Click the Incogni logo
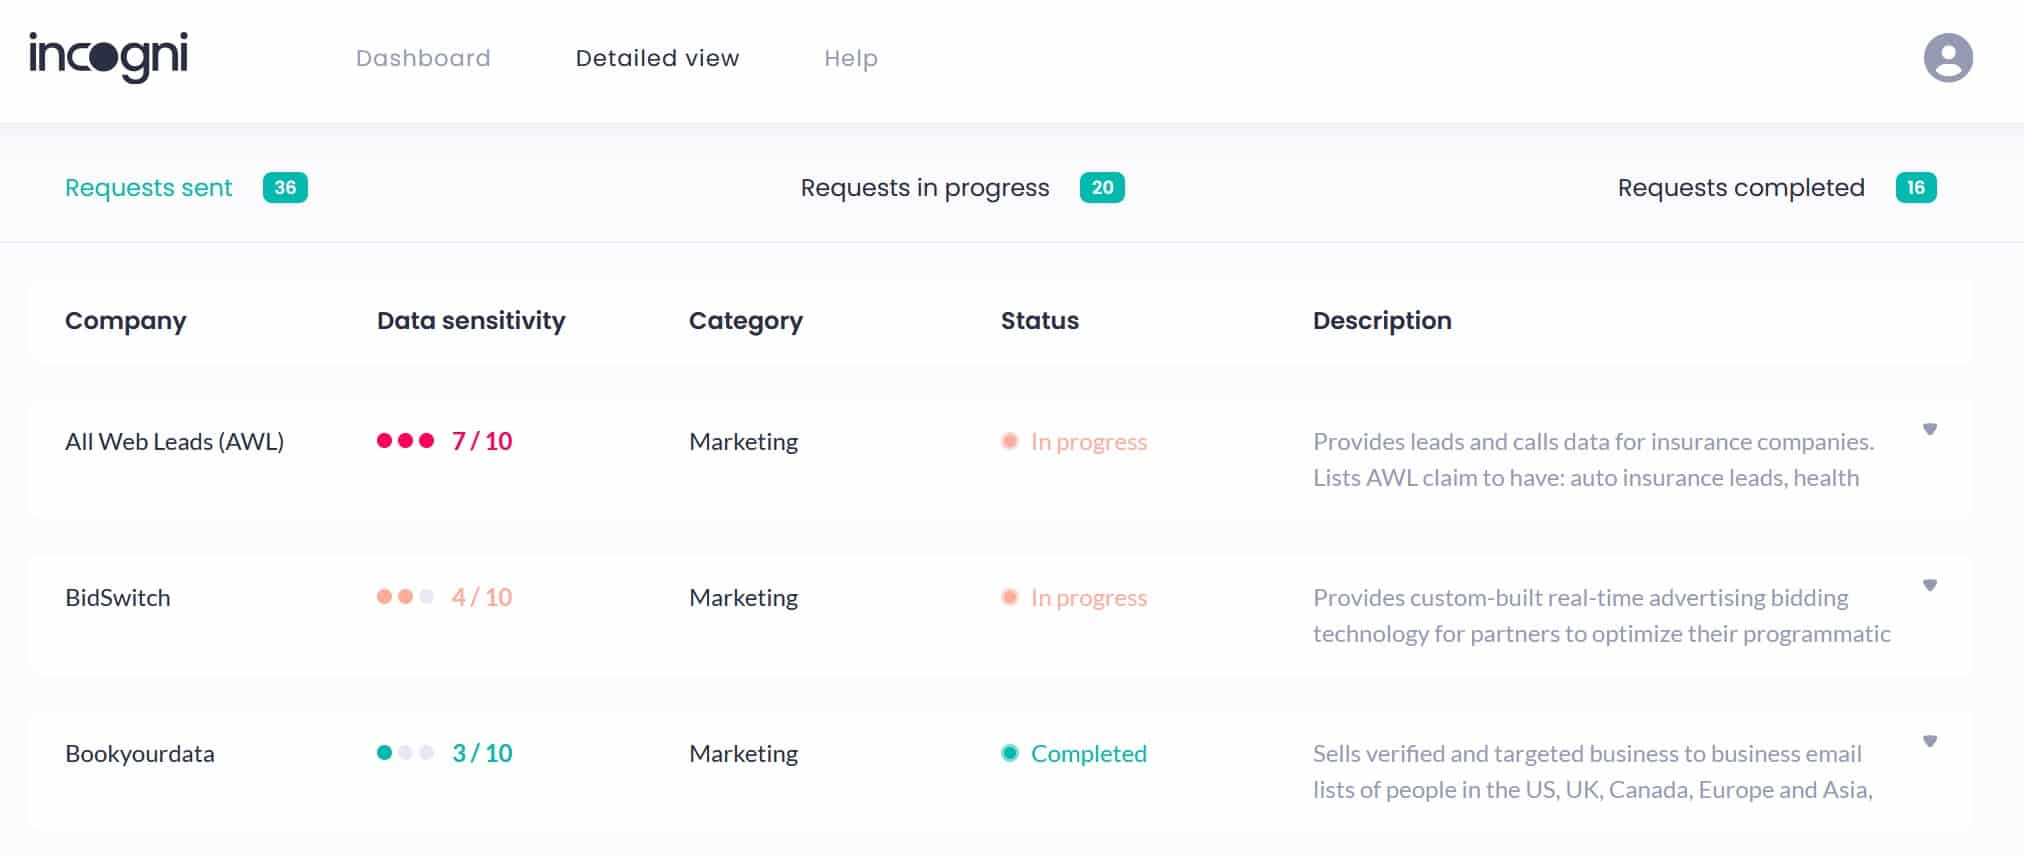Screen dimensions: 2024x856 [108, 57]
